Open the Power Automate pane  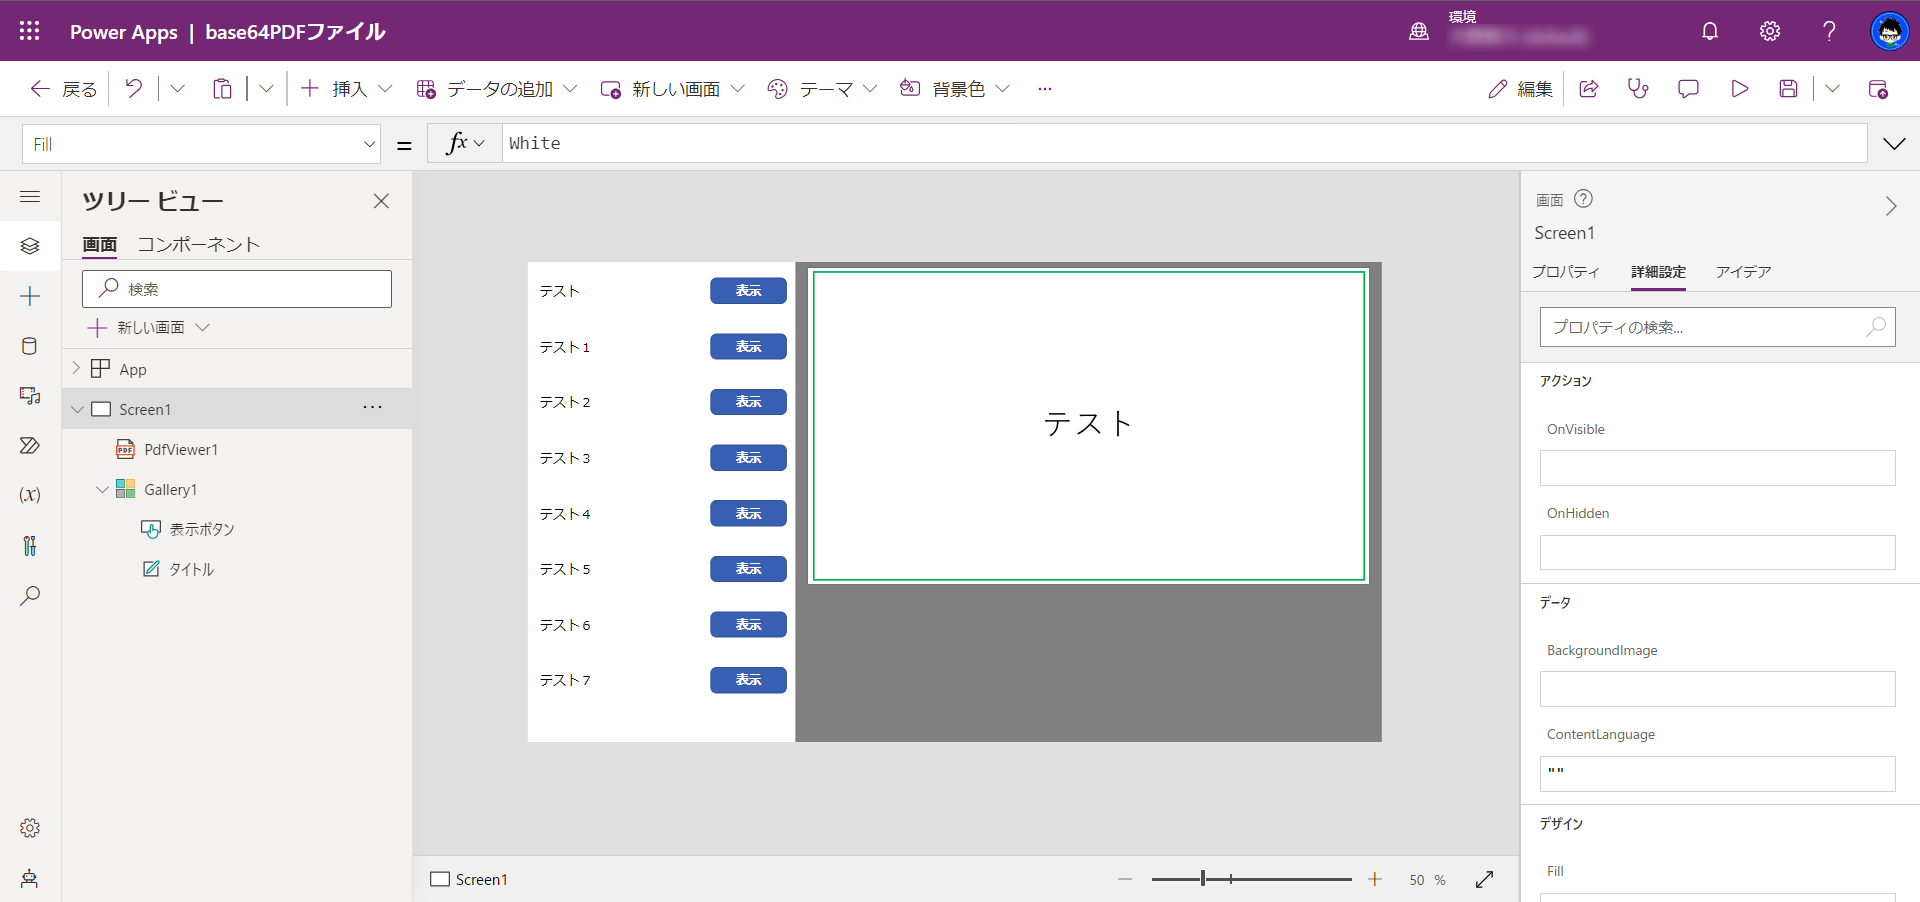pyautogui.click(x=30, y=446)
